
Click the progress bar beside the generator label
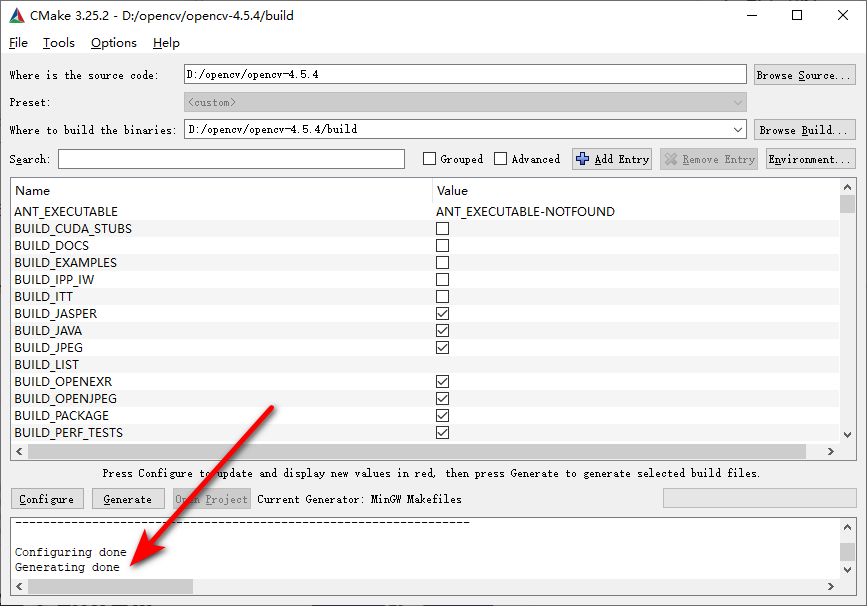point(759,498)
